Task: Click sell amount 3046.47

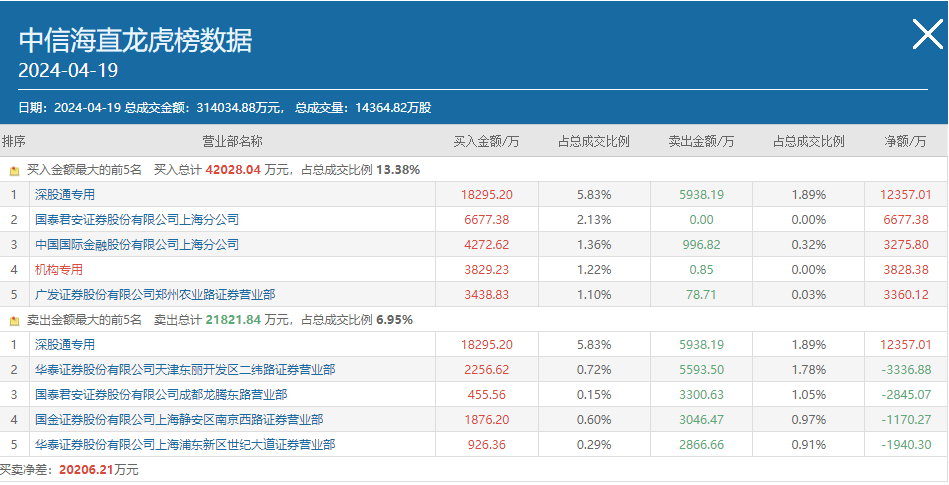Action: (701, 420)
